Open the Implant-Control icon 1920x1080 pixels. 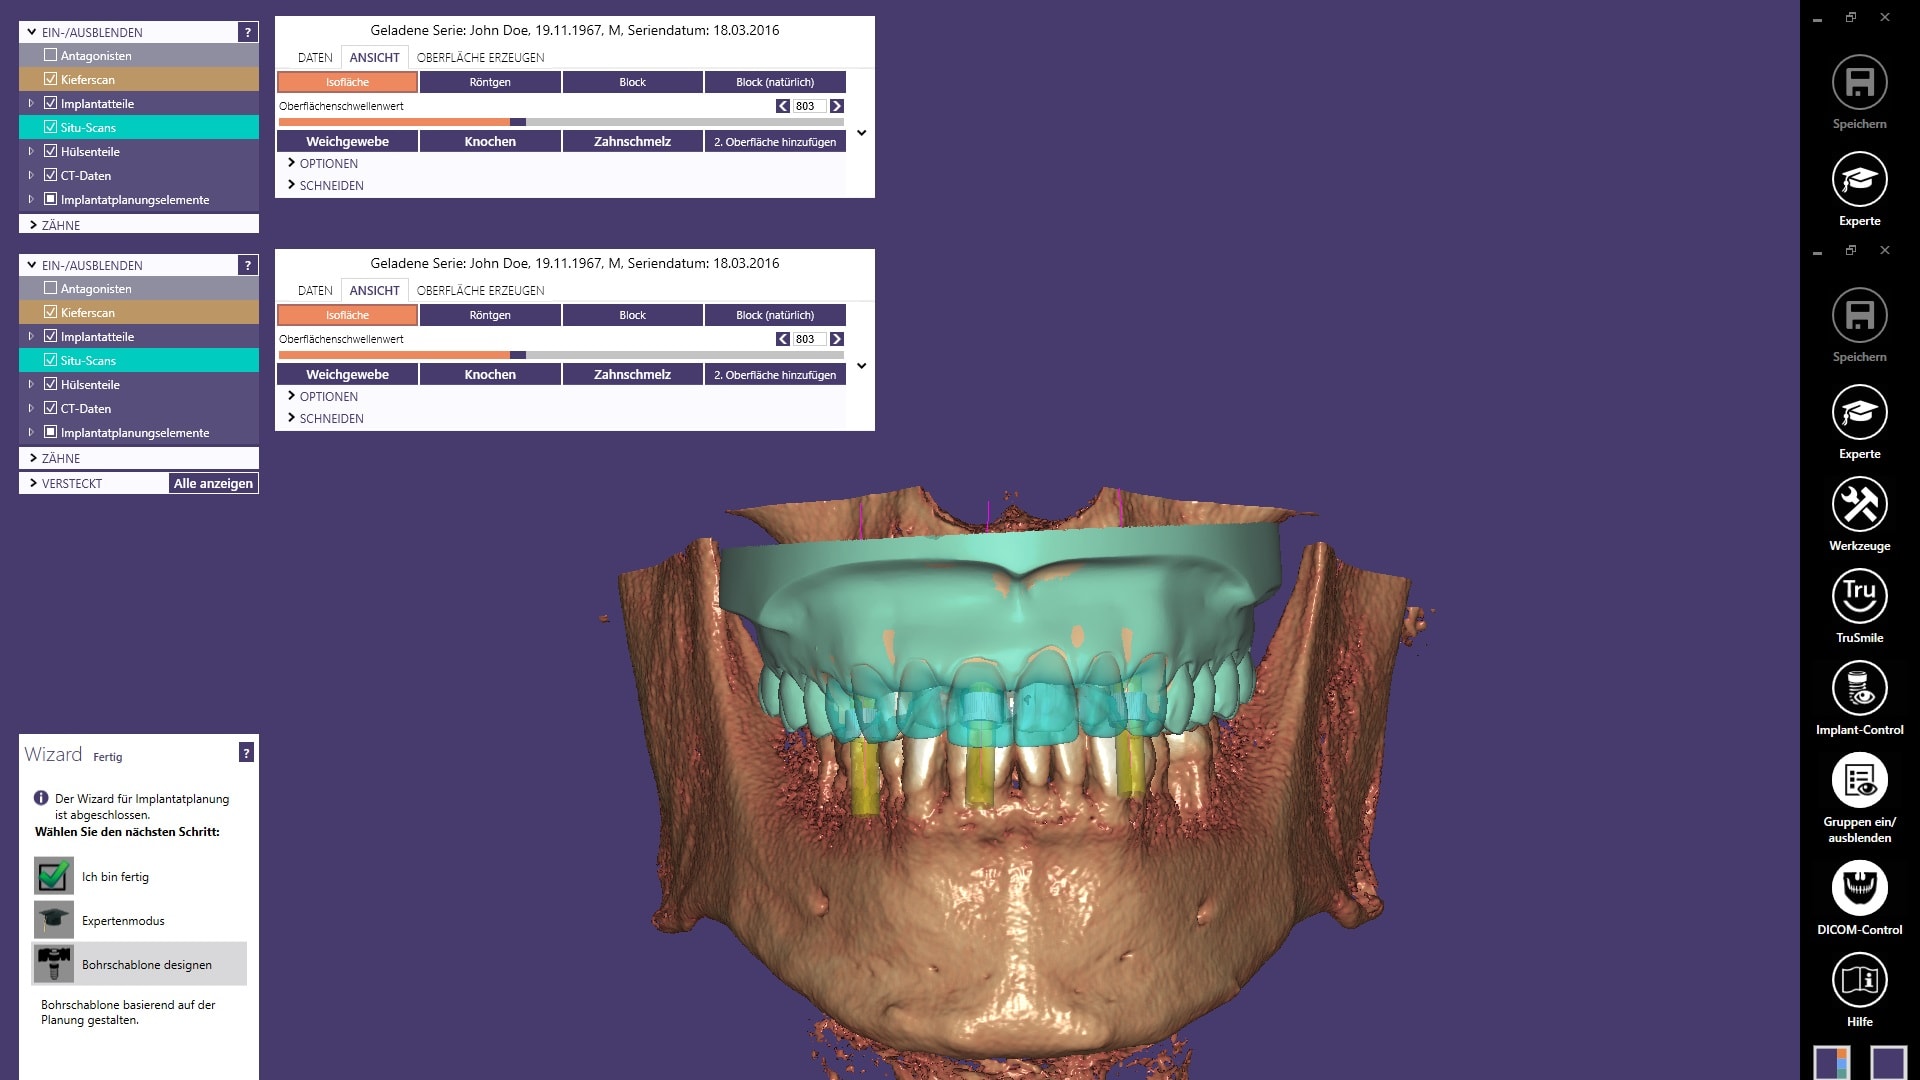click(x=1859, y=688)
